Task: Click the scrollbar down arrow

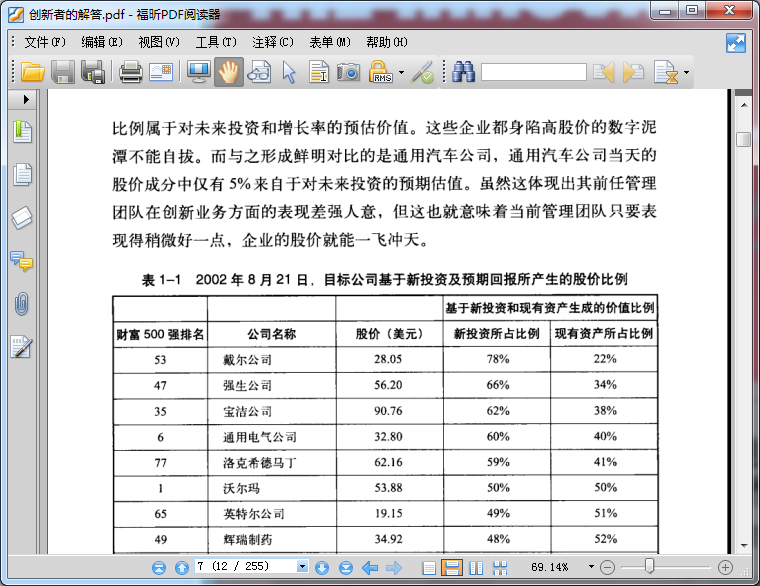Action: point(744,546)
